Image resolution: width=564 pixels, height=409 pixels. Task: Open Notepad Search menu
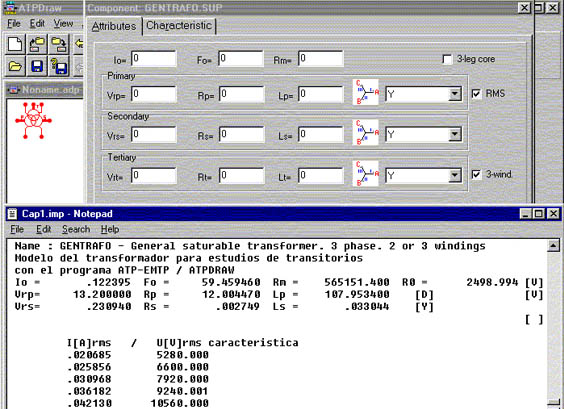coord(76,230)
